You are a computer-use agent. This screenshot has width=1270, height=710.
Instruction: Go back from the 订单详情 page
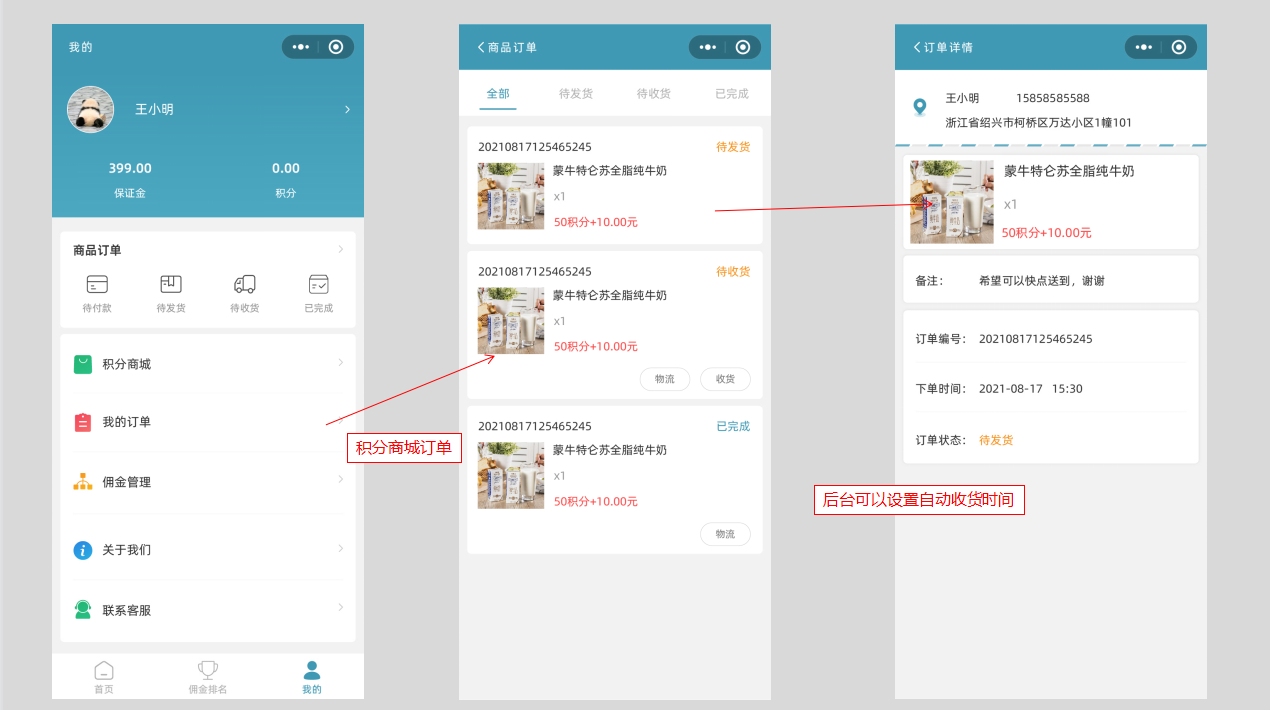click(x=917, y=47)
